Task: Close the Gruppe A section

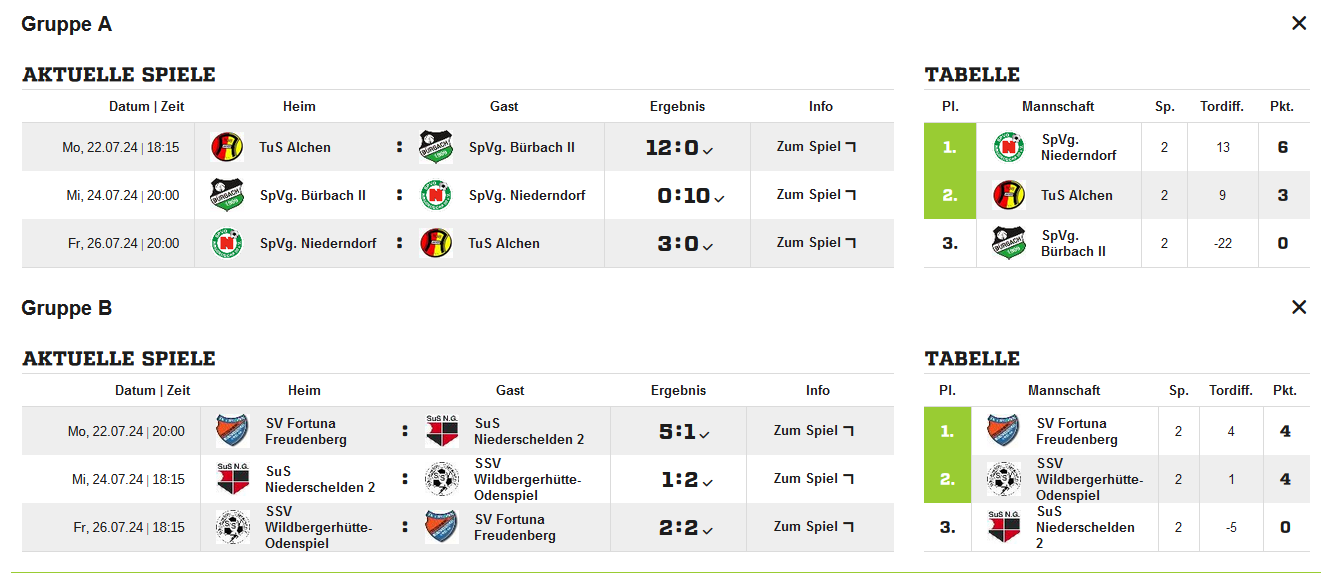Action: [1299, 23]
